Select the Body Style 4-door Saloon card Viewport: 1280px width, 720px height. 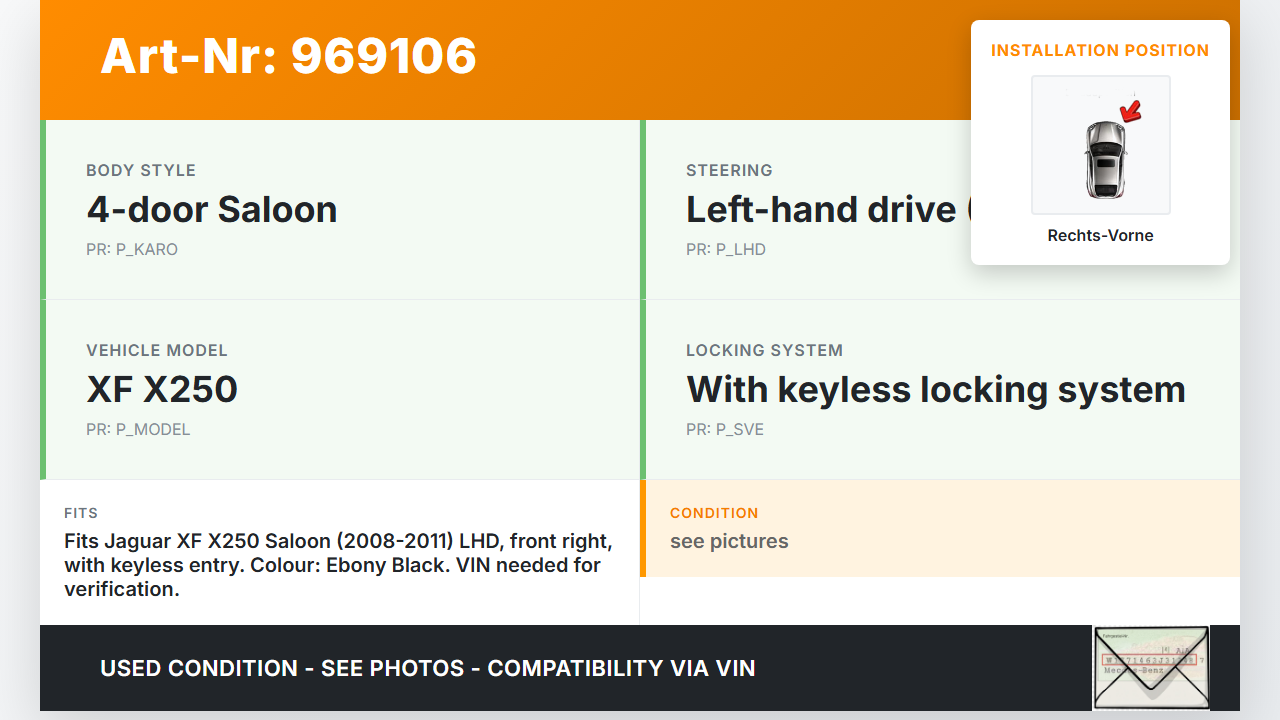[340, 210]
